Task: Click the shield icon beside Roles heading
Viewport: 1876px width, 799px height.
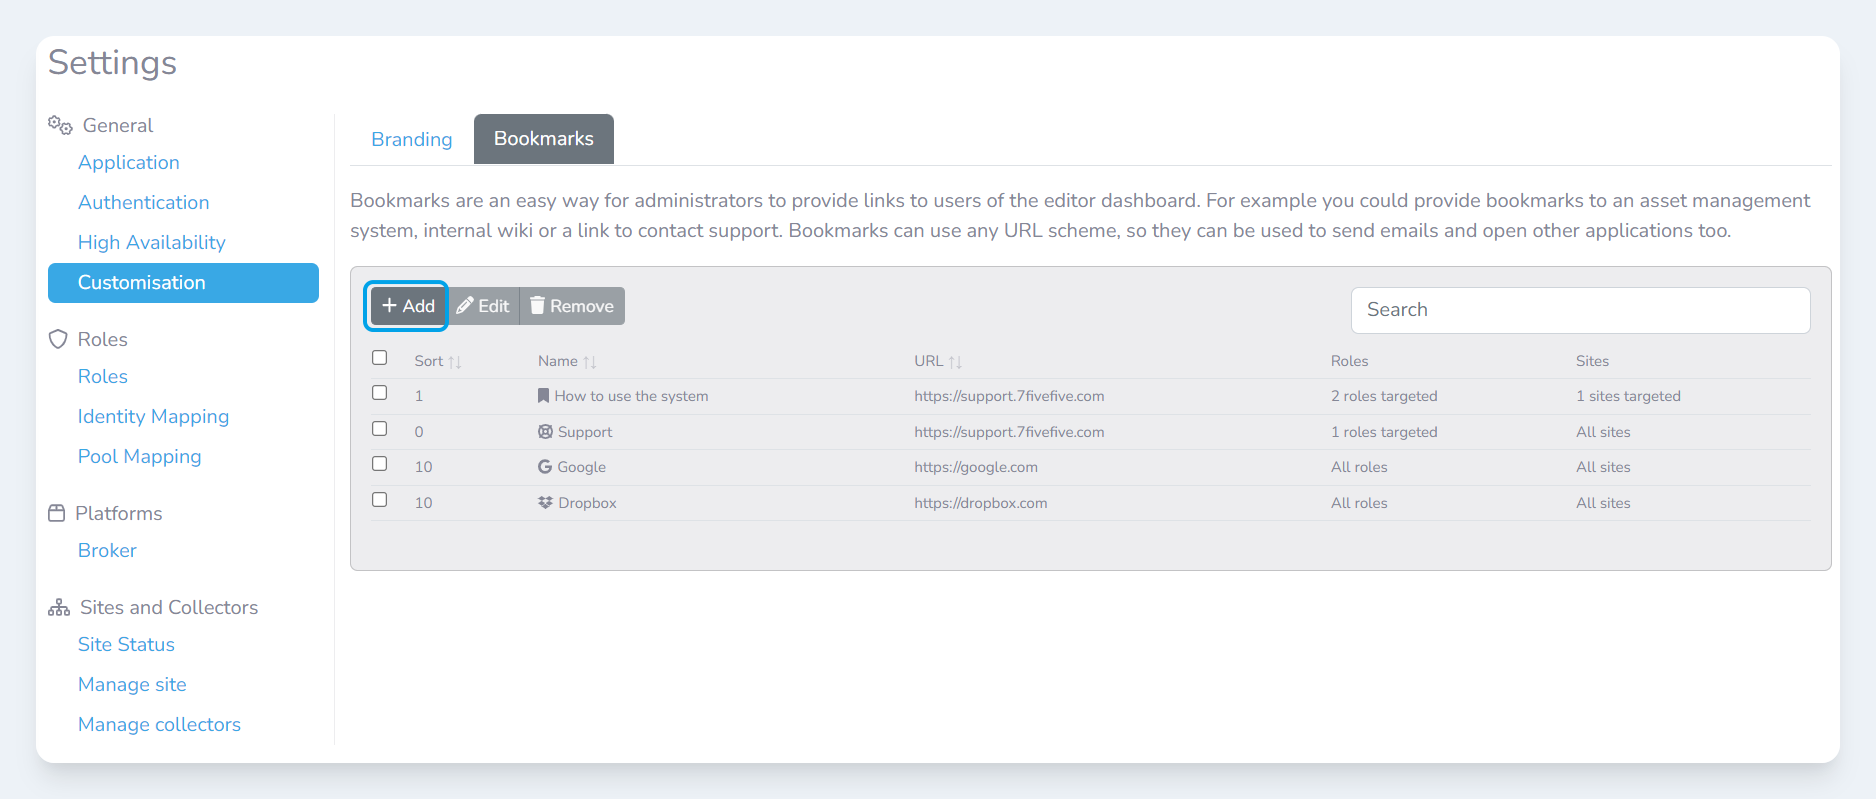Action: pos(58,339)
